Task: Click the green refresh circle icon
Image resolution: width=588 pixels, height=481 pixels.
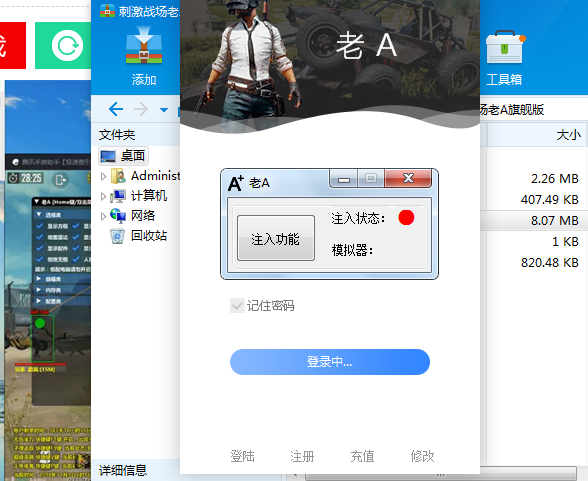Action: pos(68,46)
